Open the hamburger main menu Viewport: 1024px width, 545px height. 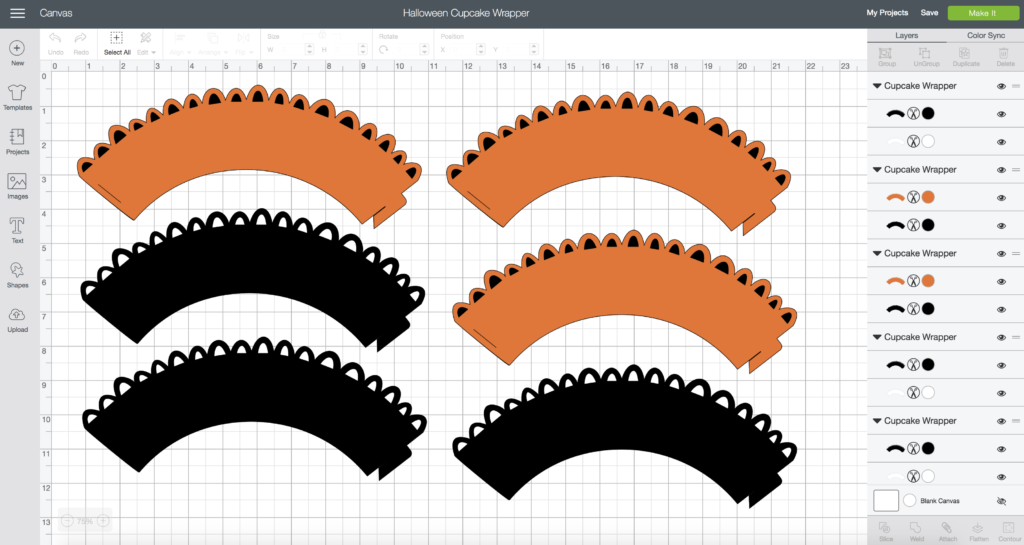pos(18,13)
